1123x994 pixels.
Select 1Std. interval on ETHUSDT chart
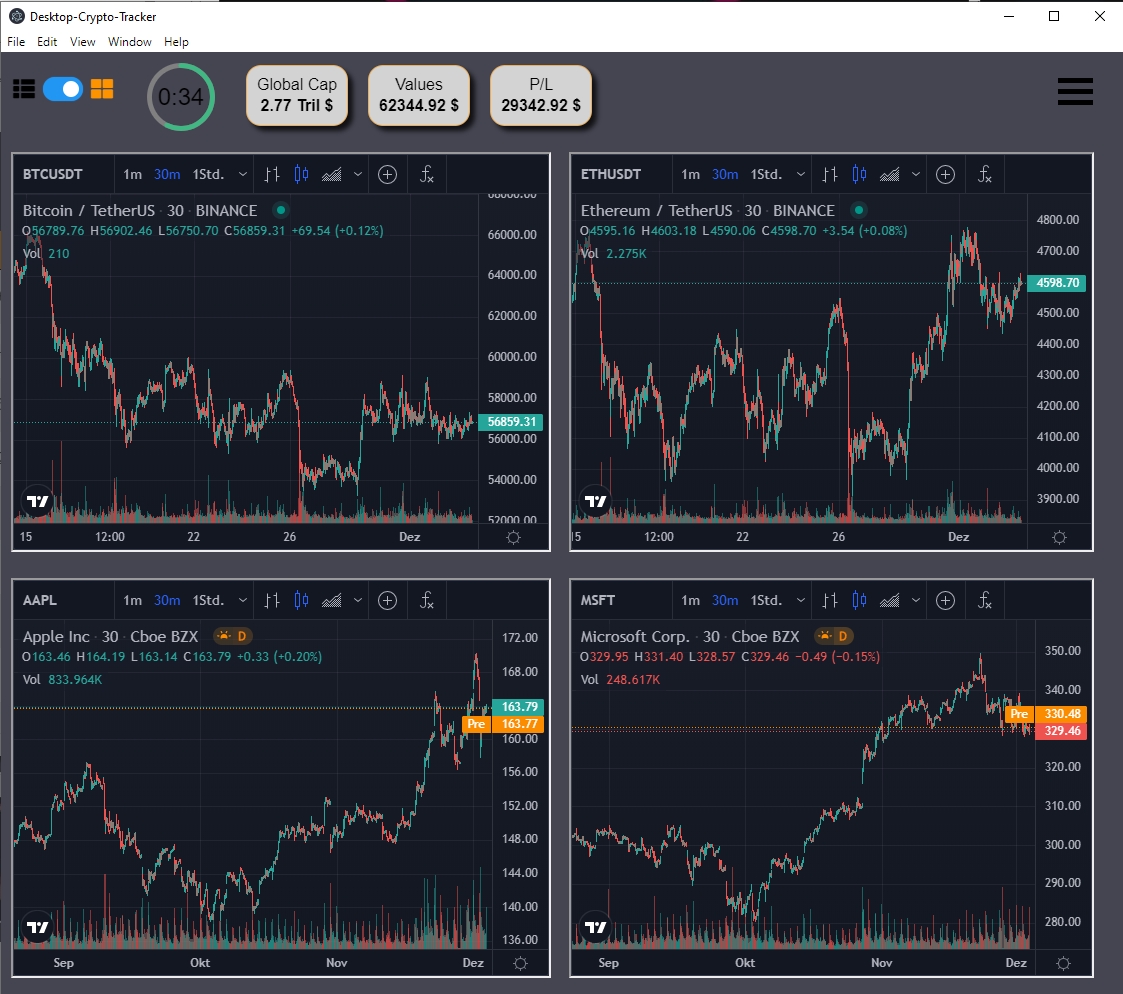coord(766,174)
